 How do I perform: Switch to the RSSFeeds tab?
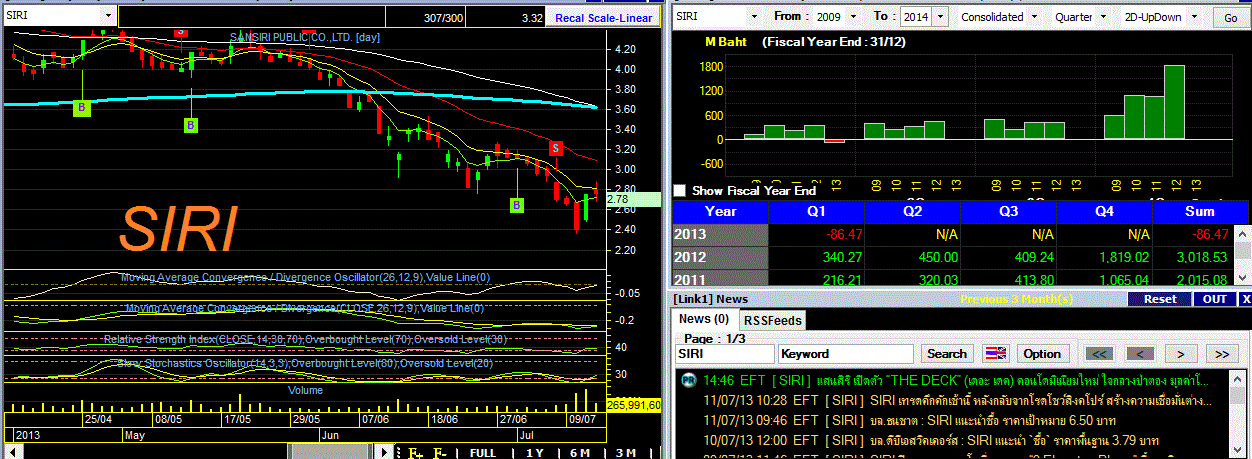(772, 320)
